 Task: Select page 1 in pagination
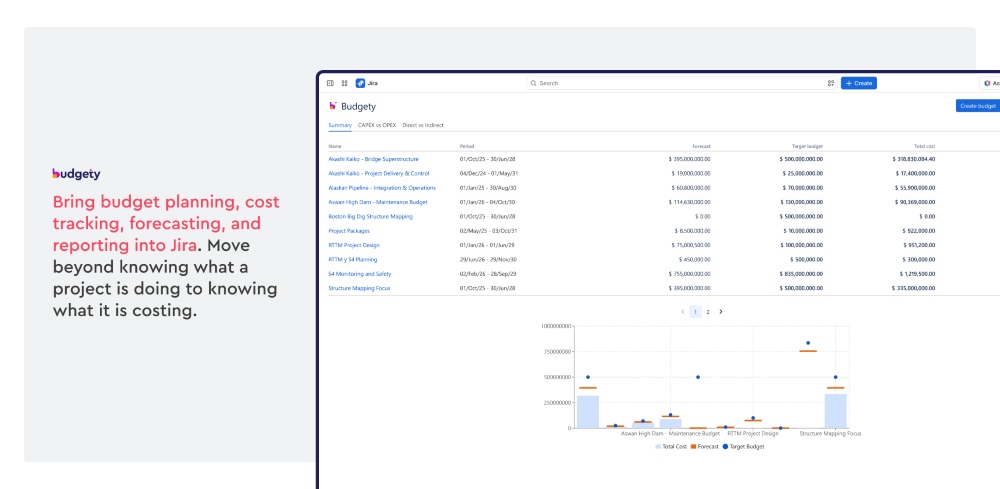pyautogui.click(x=696, y=312)
